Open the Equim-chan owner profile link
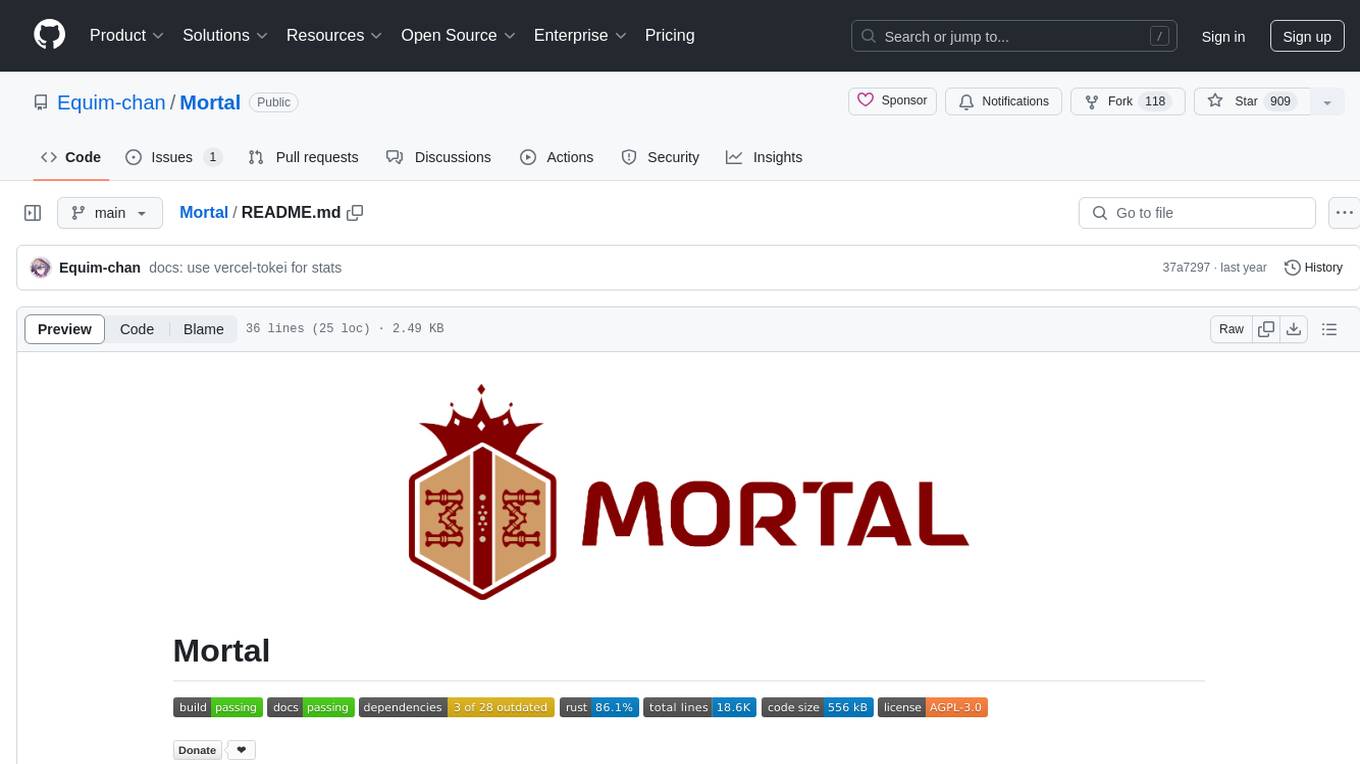 [111, 102]
